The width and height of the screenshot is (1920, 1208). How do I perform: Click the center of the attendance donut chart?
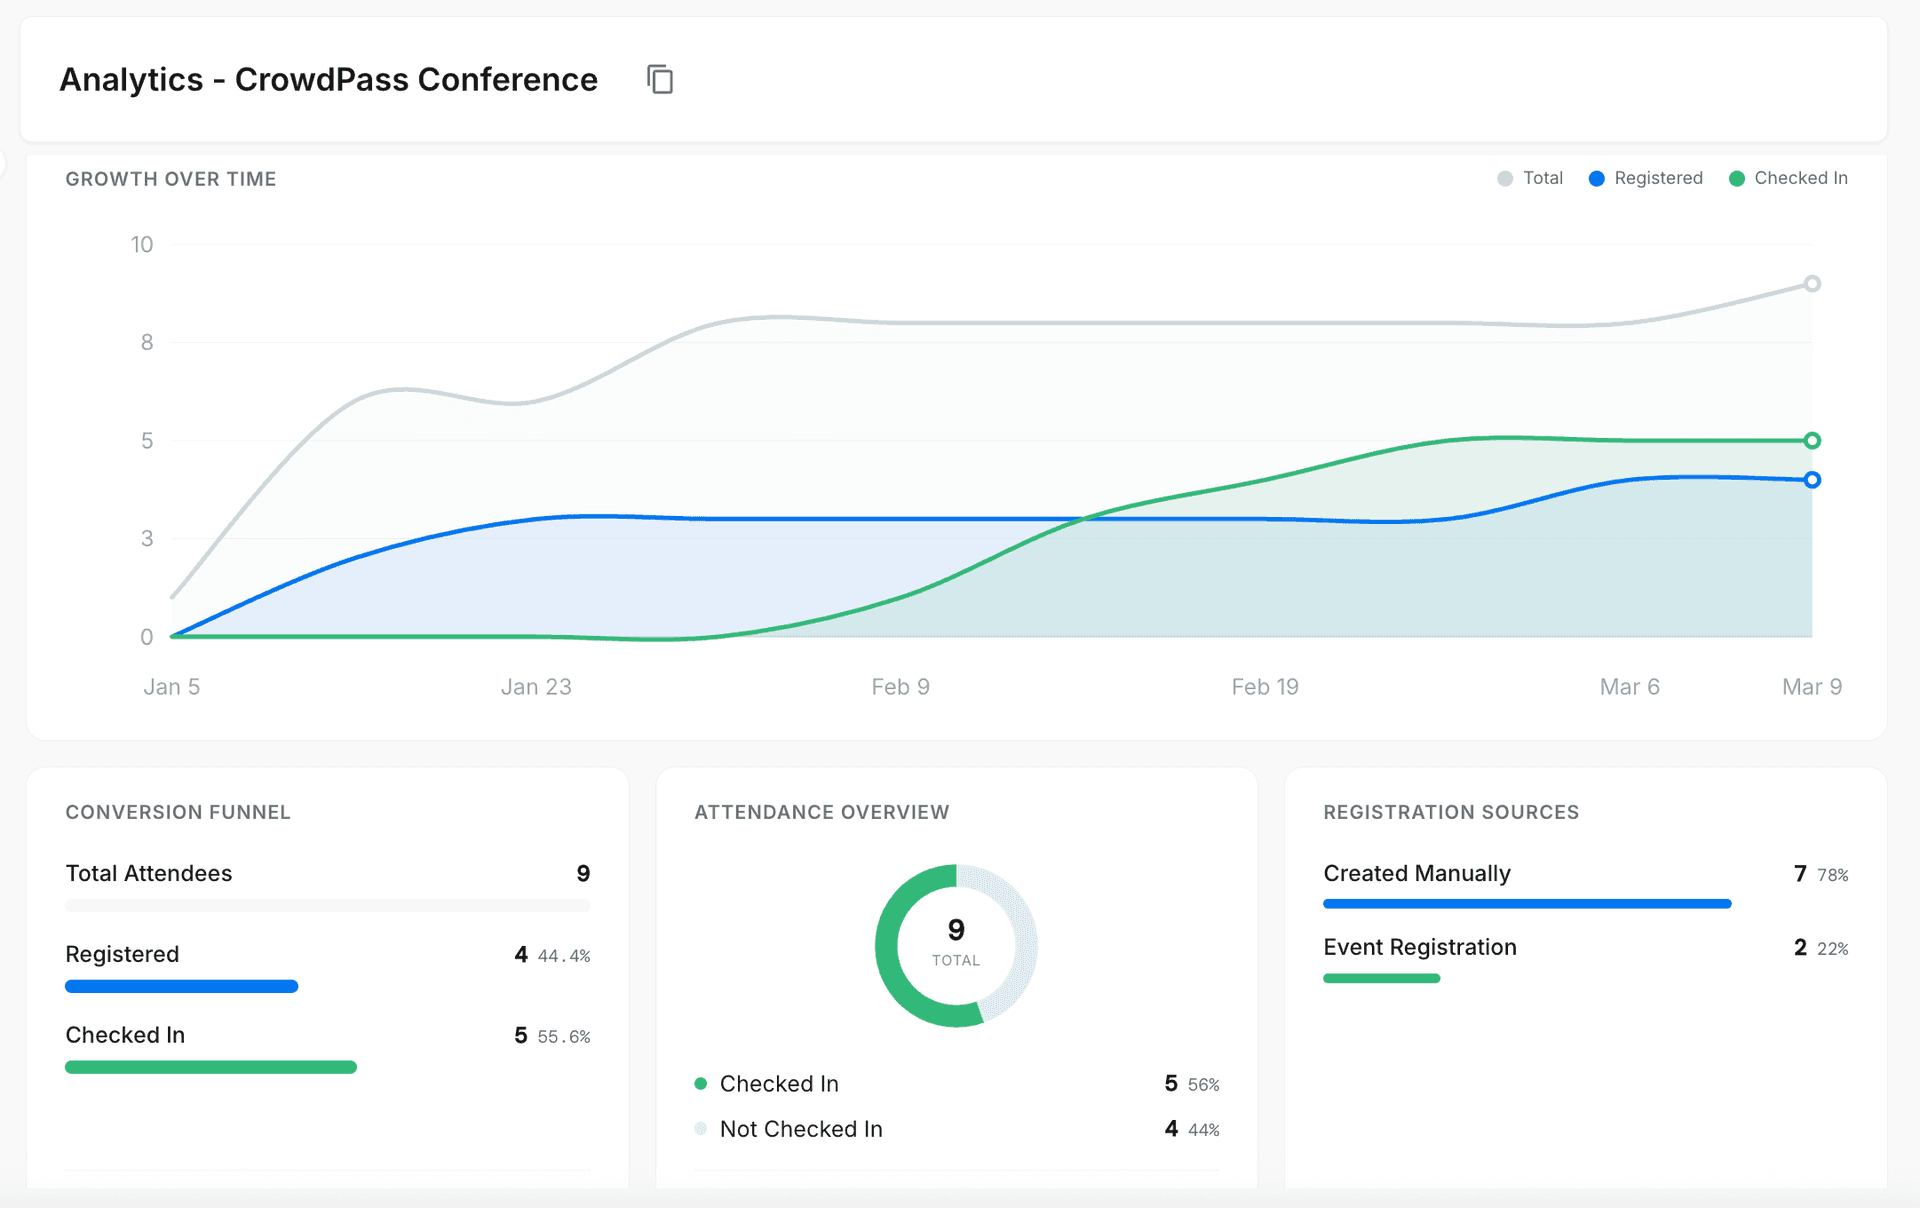coord(955,945)
